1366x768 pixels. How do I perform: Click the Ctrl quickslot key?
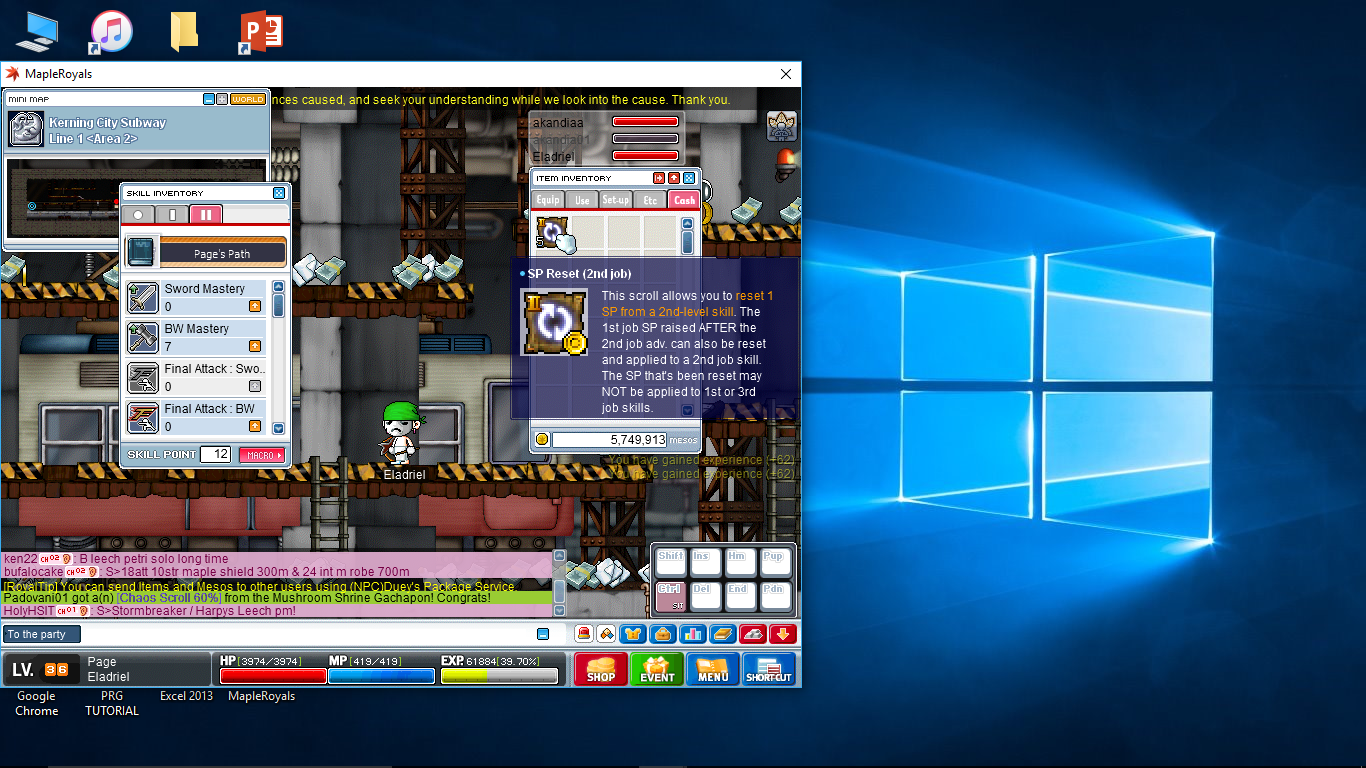point(671,597)
